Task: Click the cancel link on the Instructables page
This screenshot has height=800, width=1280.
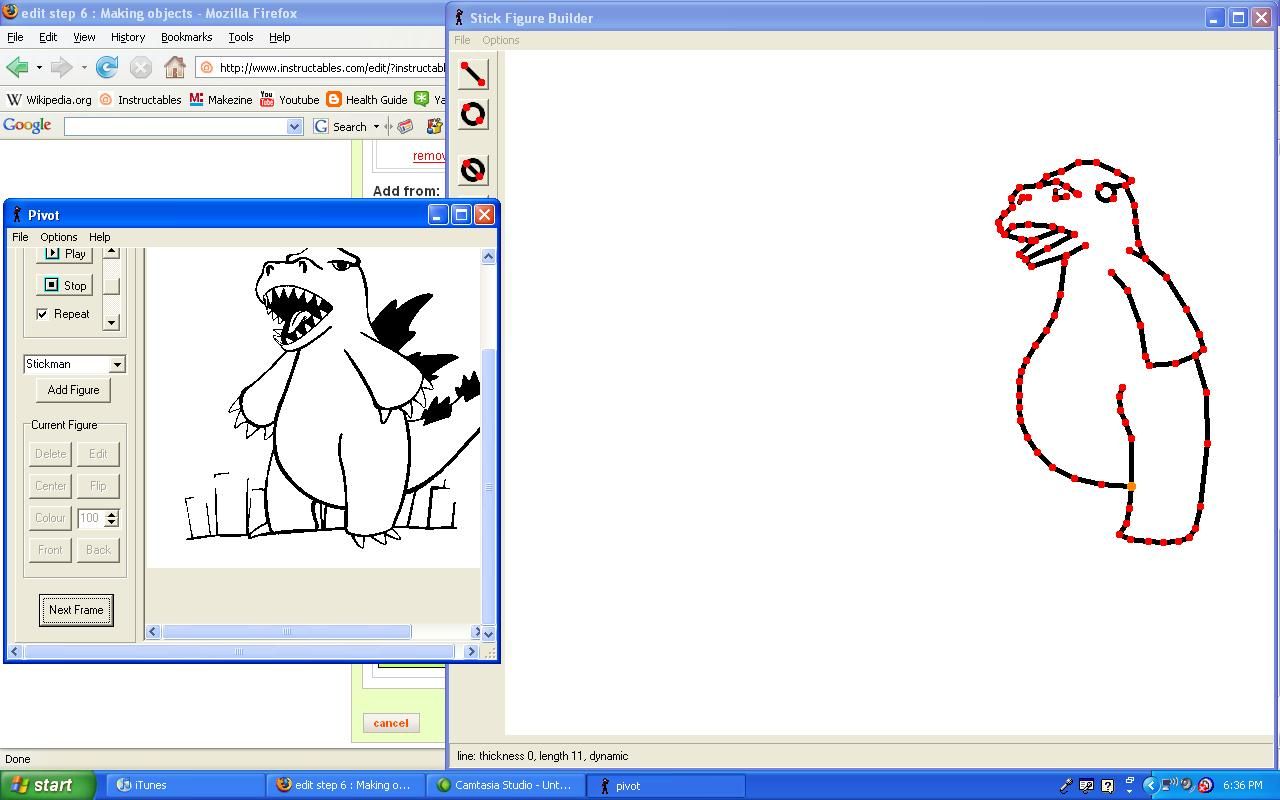Action: [390, 722]
